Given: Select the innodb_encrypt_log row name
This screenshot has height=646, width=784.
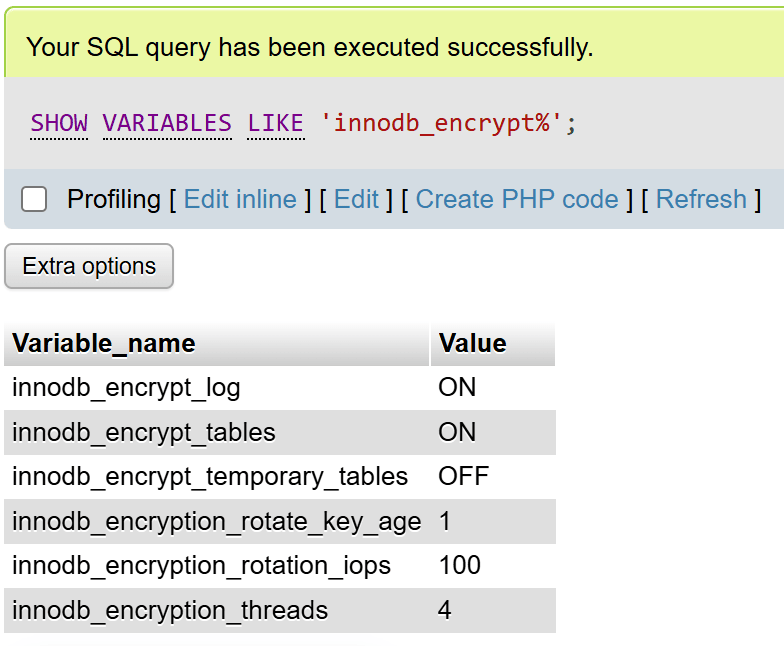Looking at the screenshot, I should [x=126, y=387].
